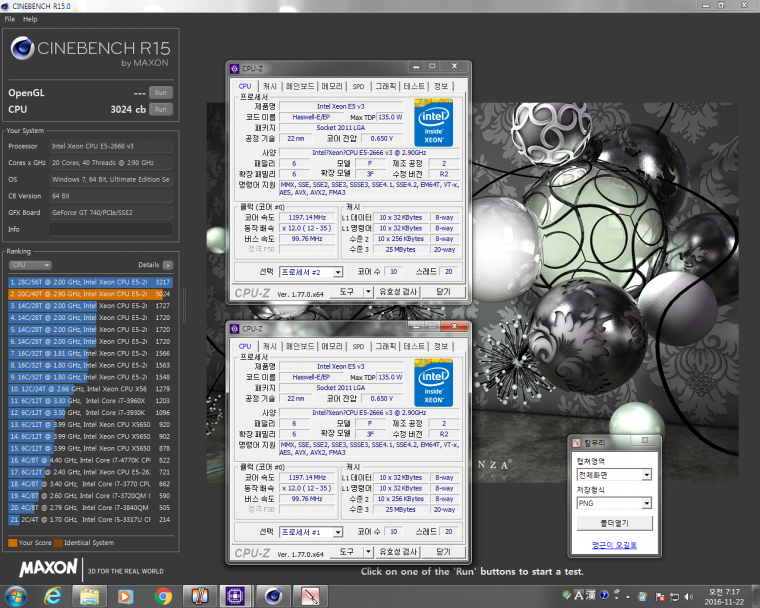Click the Intel Xeon logo in upper CPU-Z

tap(433, 123)
